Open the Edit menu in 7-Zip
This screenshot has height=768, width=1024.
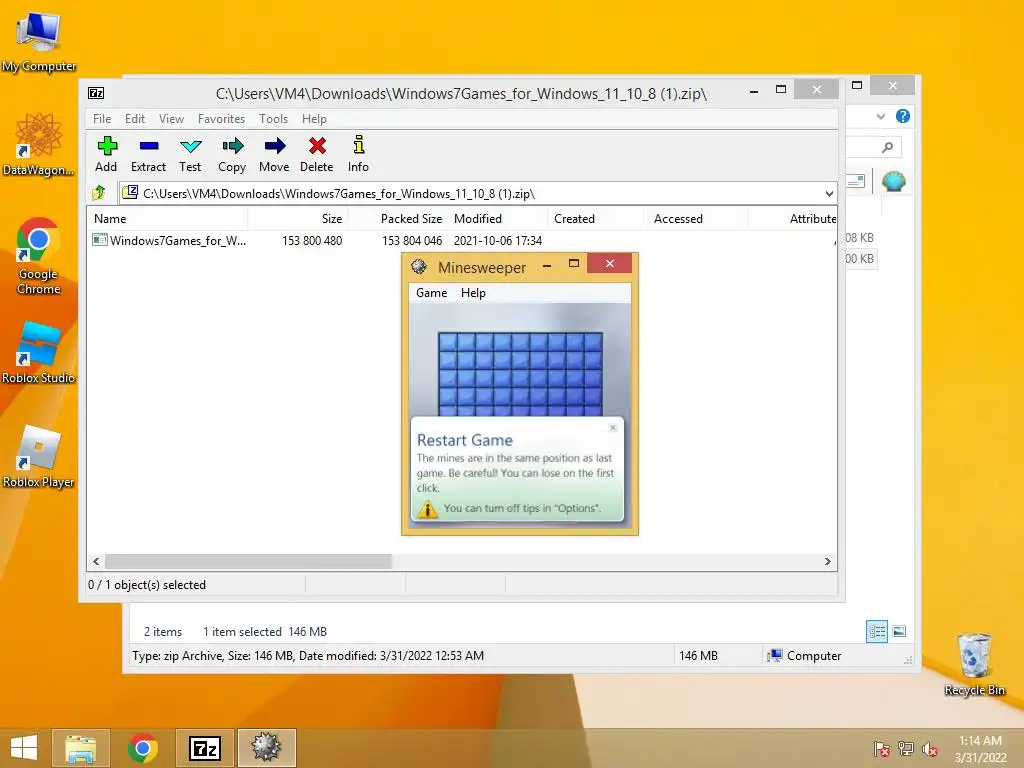tap(135, 119)
